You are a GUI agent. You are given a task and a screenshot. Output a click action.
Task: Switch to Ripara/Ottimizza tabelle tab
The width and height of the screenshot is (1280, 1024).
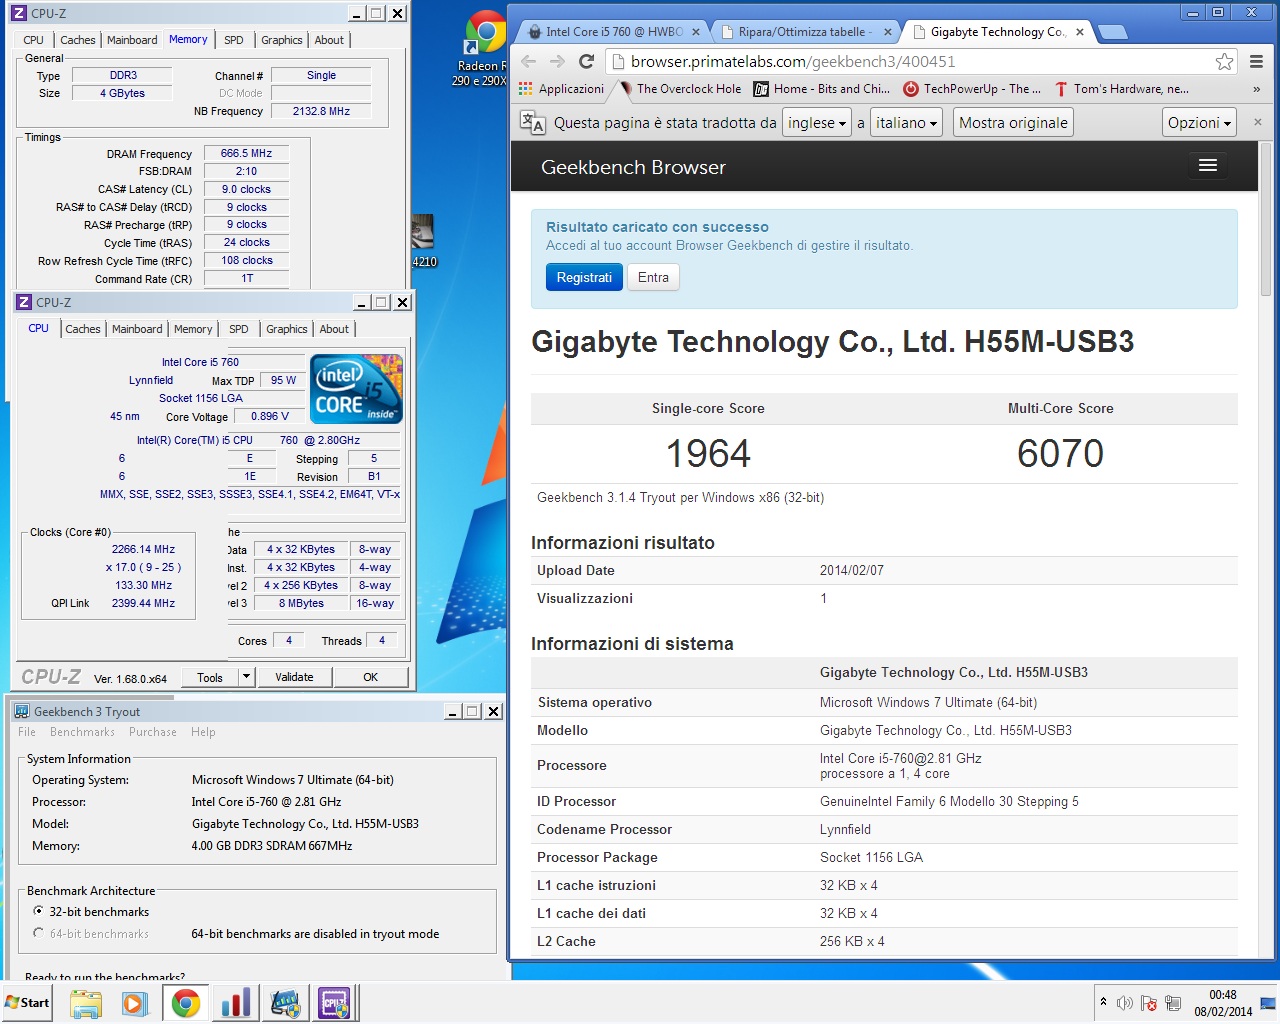[806, 32]
